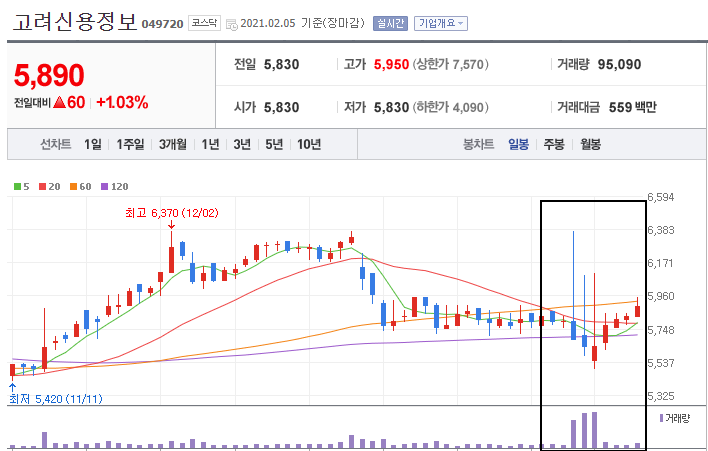Screen dimensions: 708x451
Task: Select the 5년 line chart tab
Action: click(x=274, y=144)
